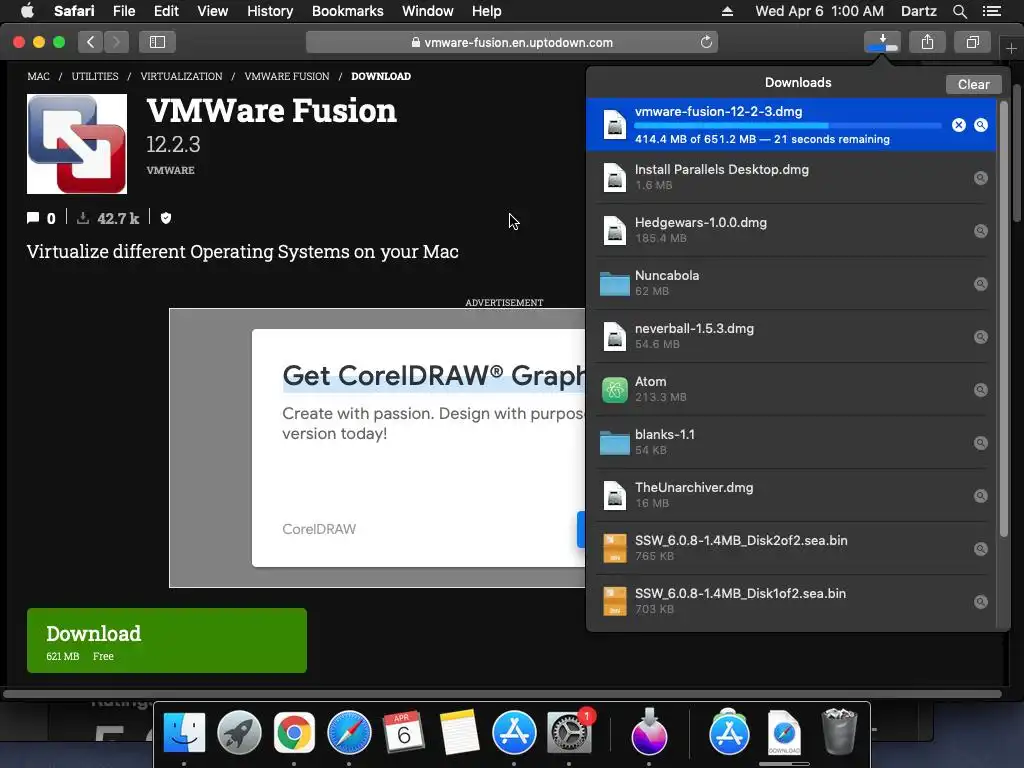This screenshot has height=768, width=1024.
Task: Reveal blanks-1.1 folder in Finder
Action: point(981,443)
